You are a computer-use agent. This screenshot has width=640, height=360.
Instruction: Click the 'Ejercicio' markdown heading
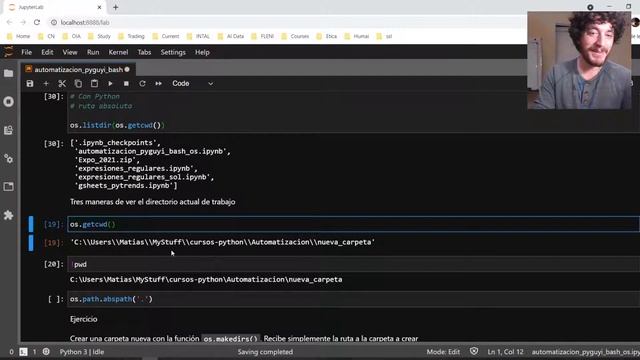[x=83, y=319]
